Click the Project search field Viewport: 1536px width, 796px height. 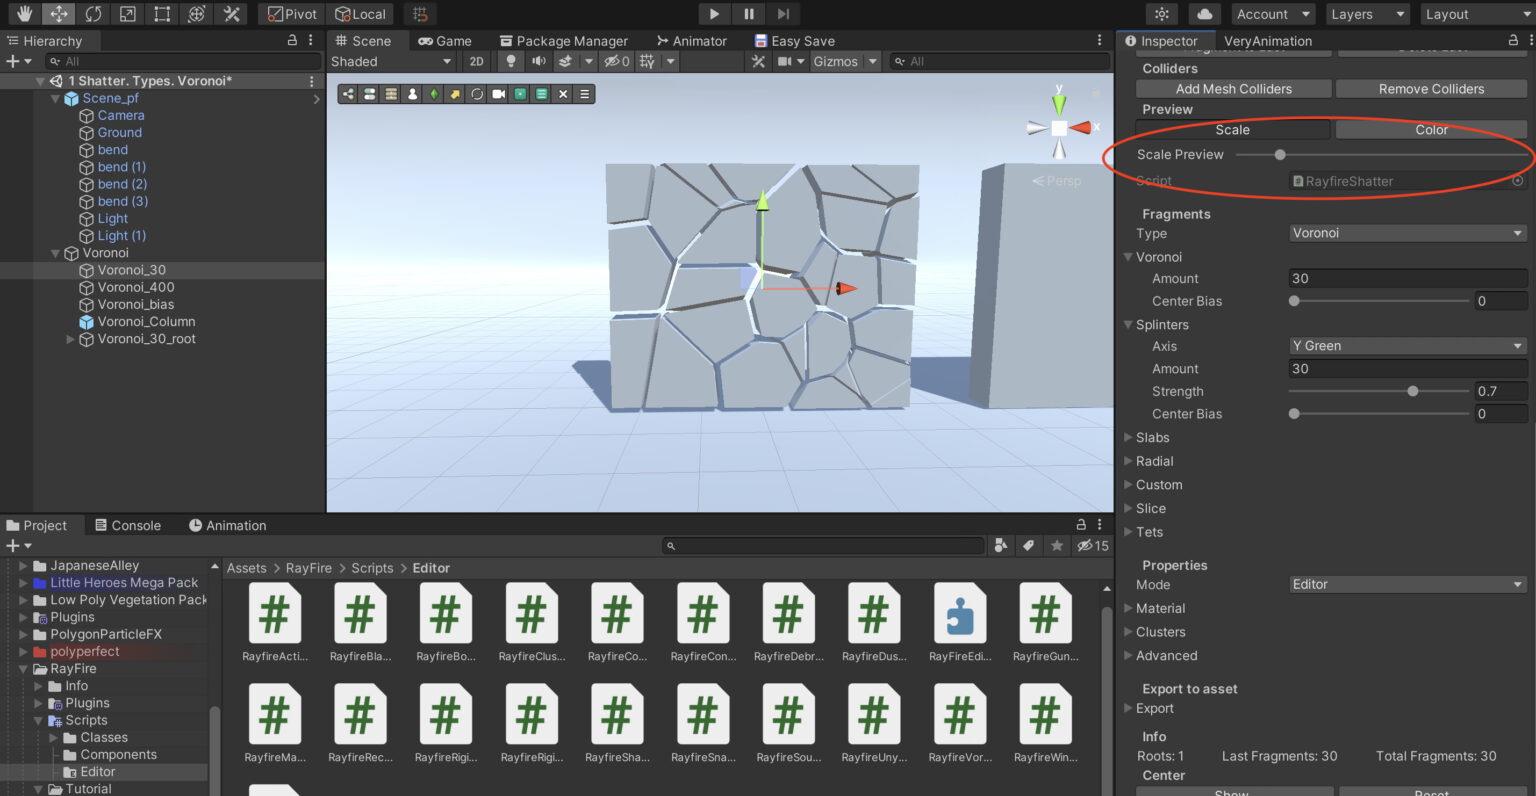tap(822, 545)
